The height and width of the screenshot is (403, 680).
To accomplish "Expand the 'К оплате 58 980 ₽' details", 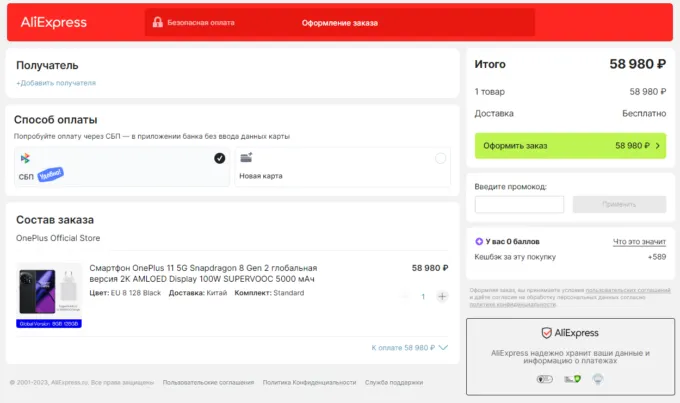I will click(409, 348).
